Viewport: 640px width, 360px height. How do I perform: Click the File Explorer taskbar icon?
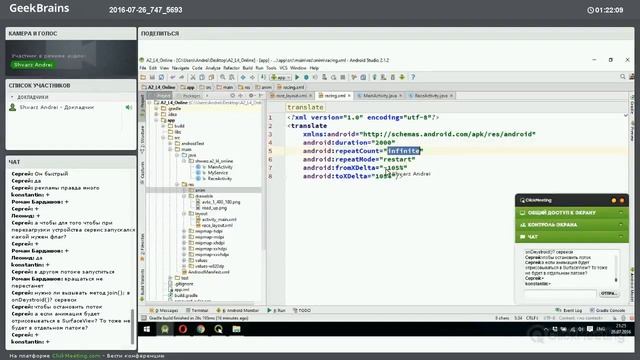tap(236, 329)
